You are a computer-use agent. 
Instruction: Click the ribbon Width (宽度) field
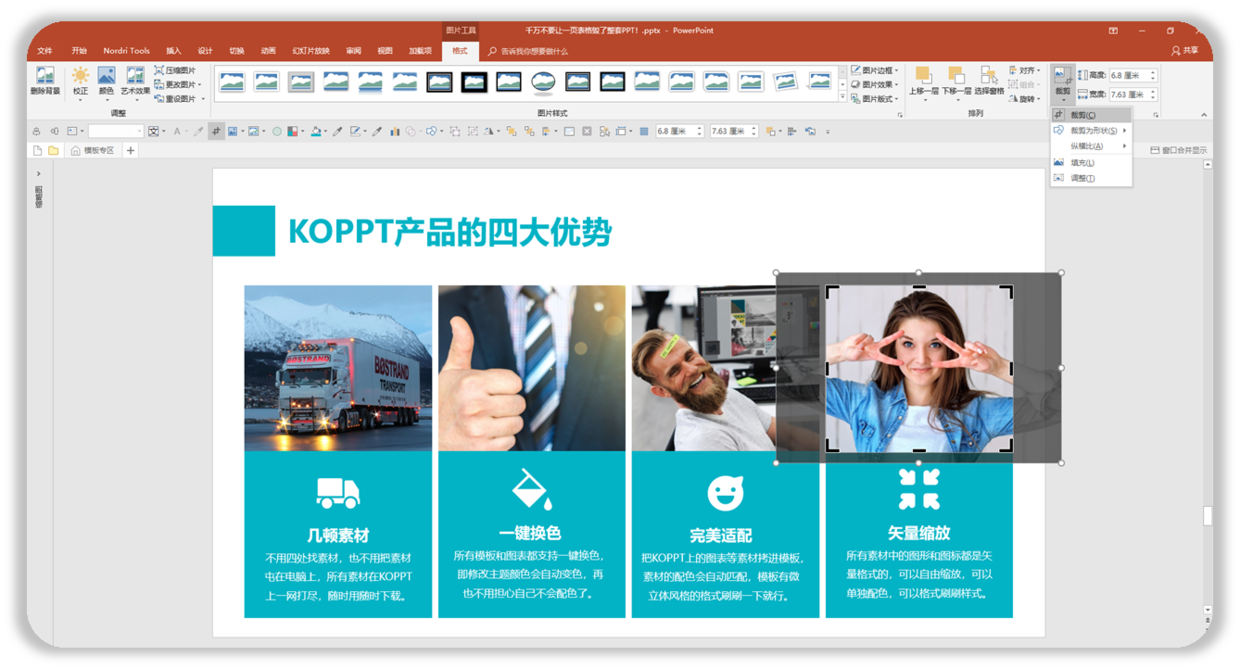click(1133, 95)
